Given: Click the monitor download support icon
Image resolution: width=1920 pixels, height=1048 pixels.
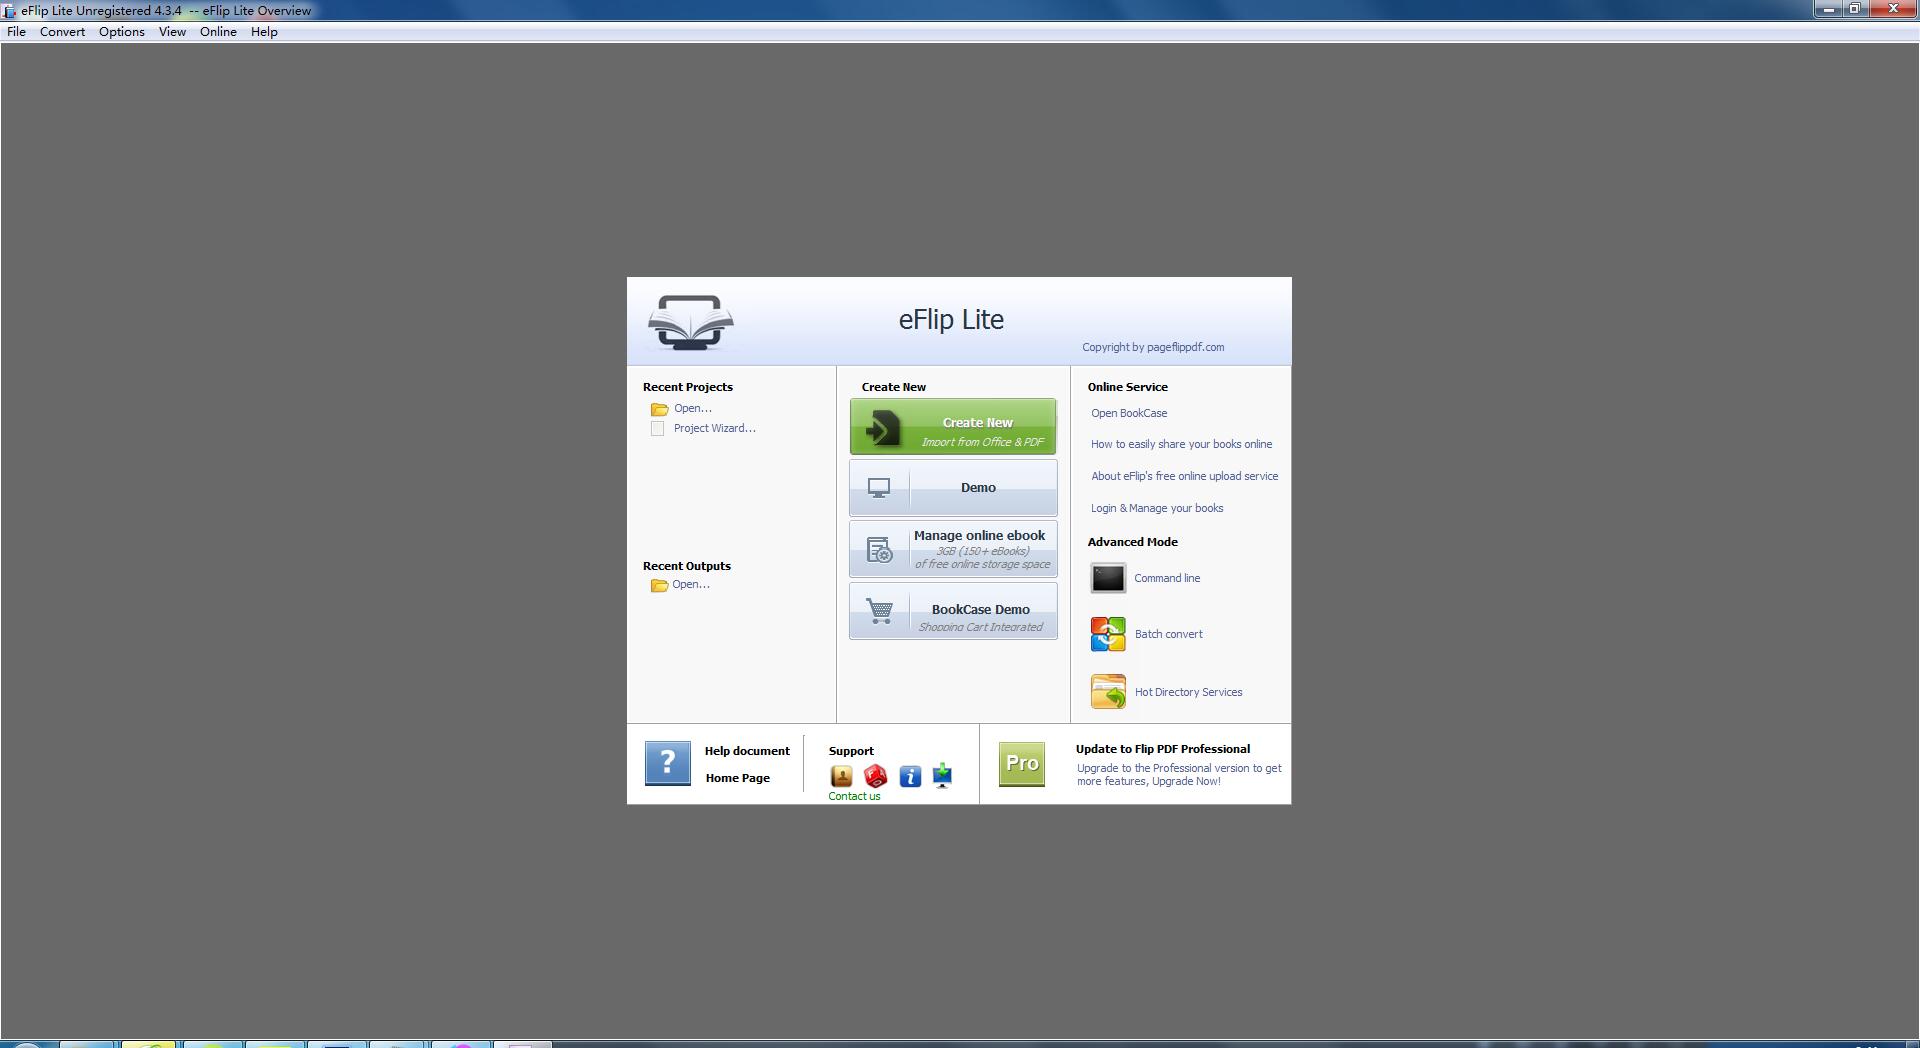Looking at the screenshot, I should pyautogui.click(x=943, y=777).
